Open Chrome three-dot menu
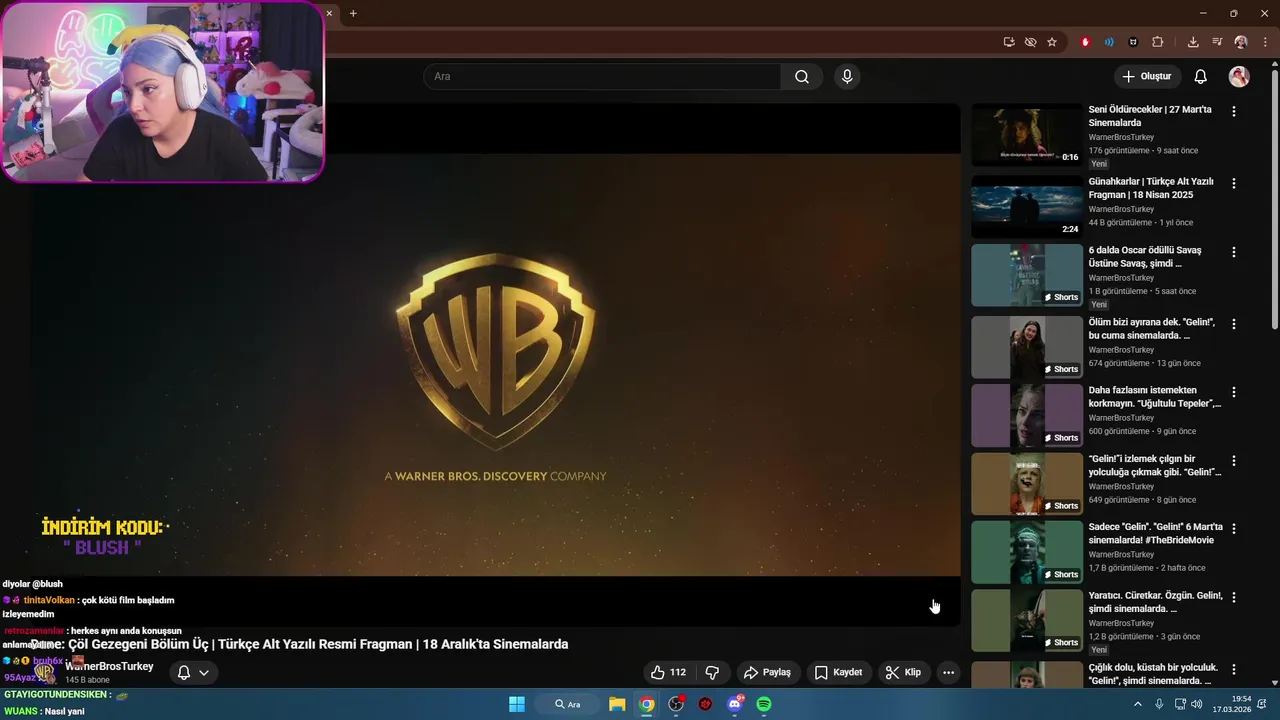The width and height of the screenshot is (1280, 720). point(1266,42)
